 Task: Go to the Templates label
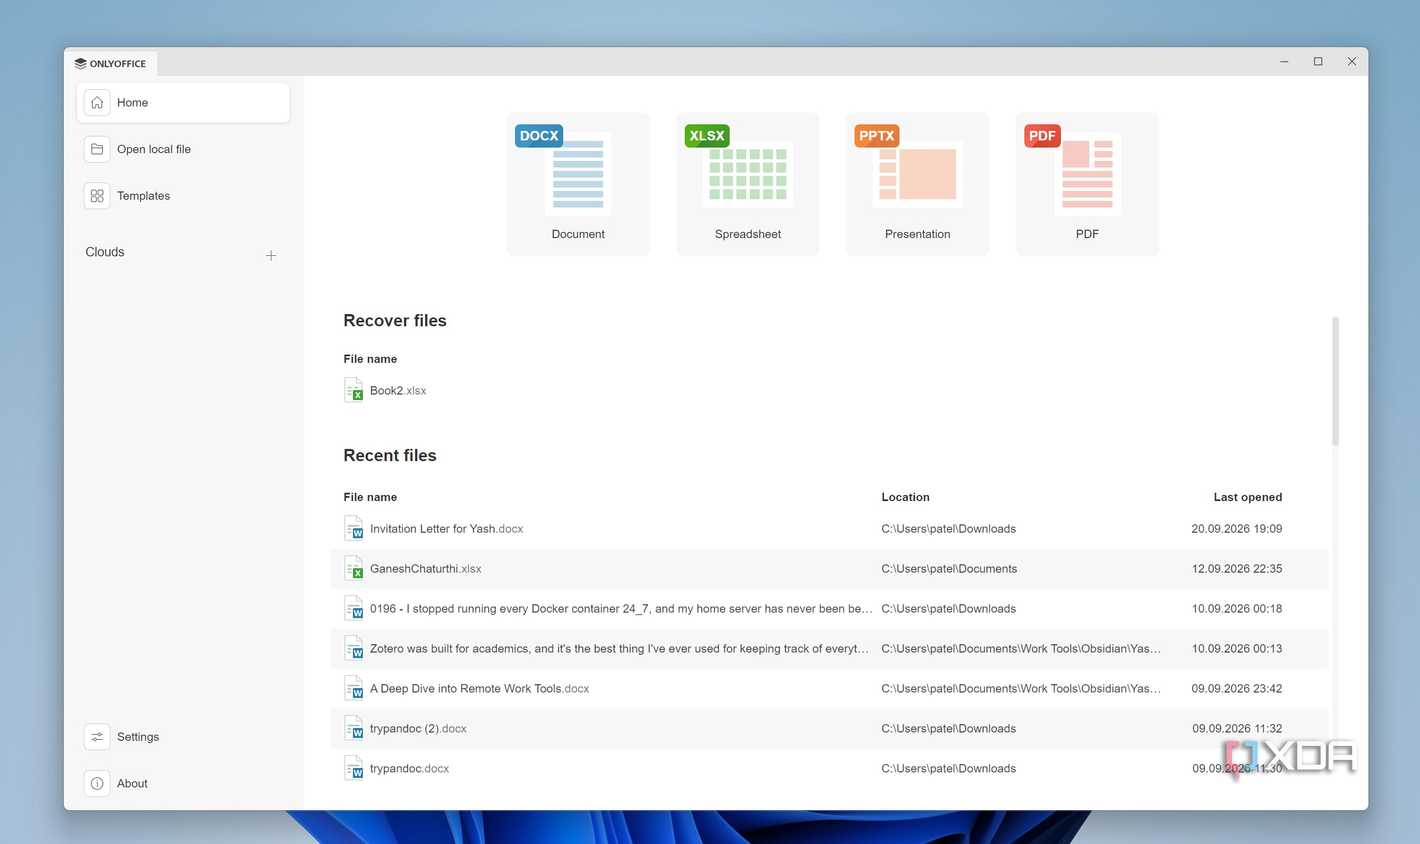143,196
